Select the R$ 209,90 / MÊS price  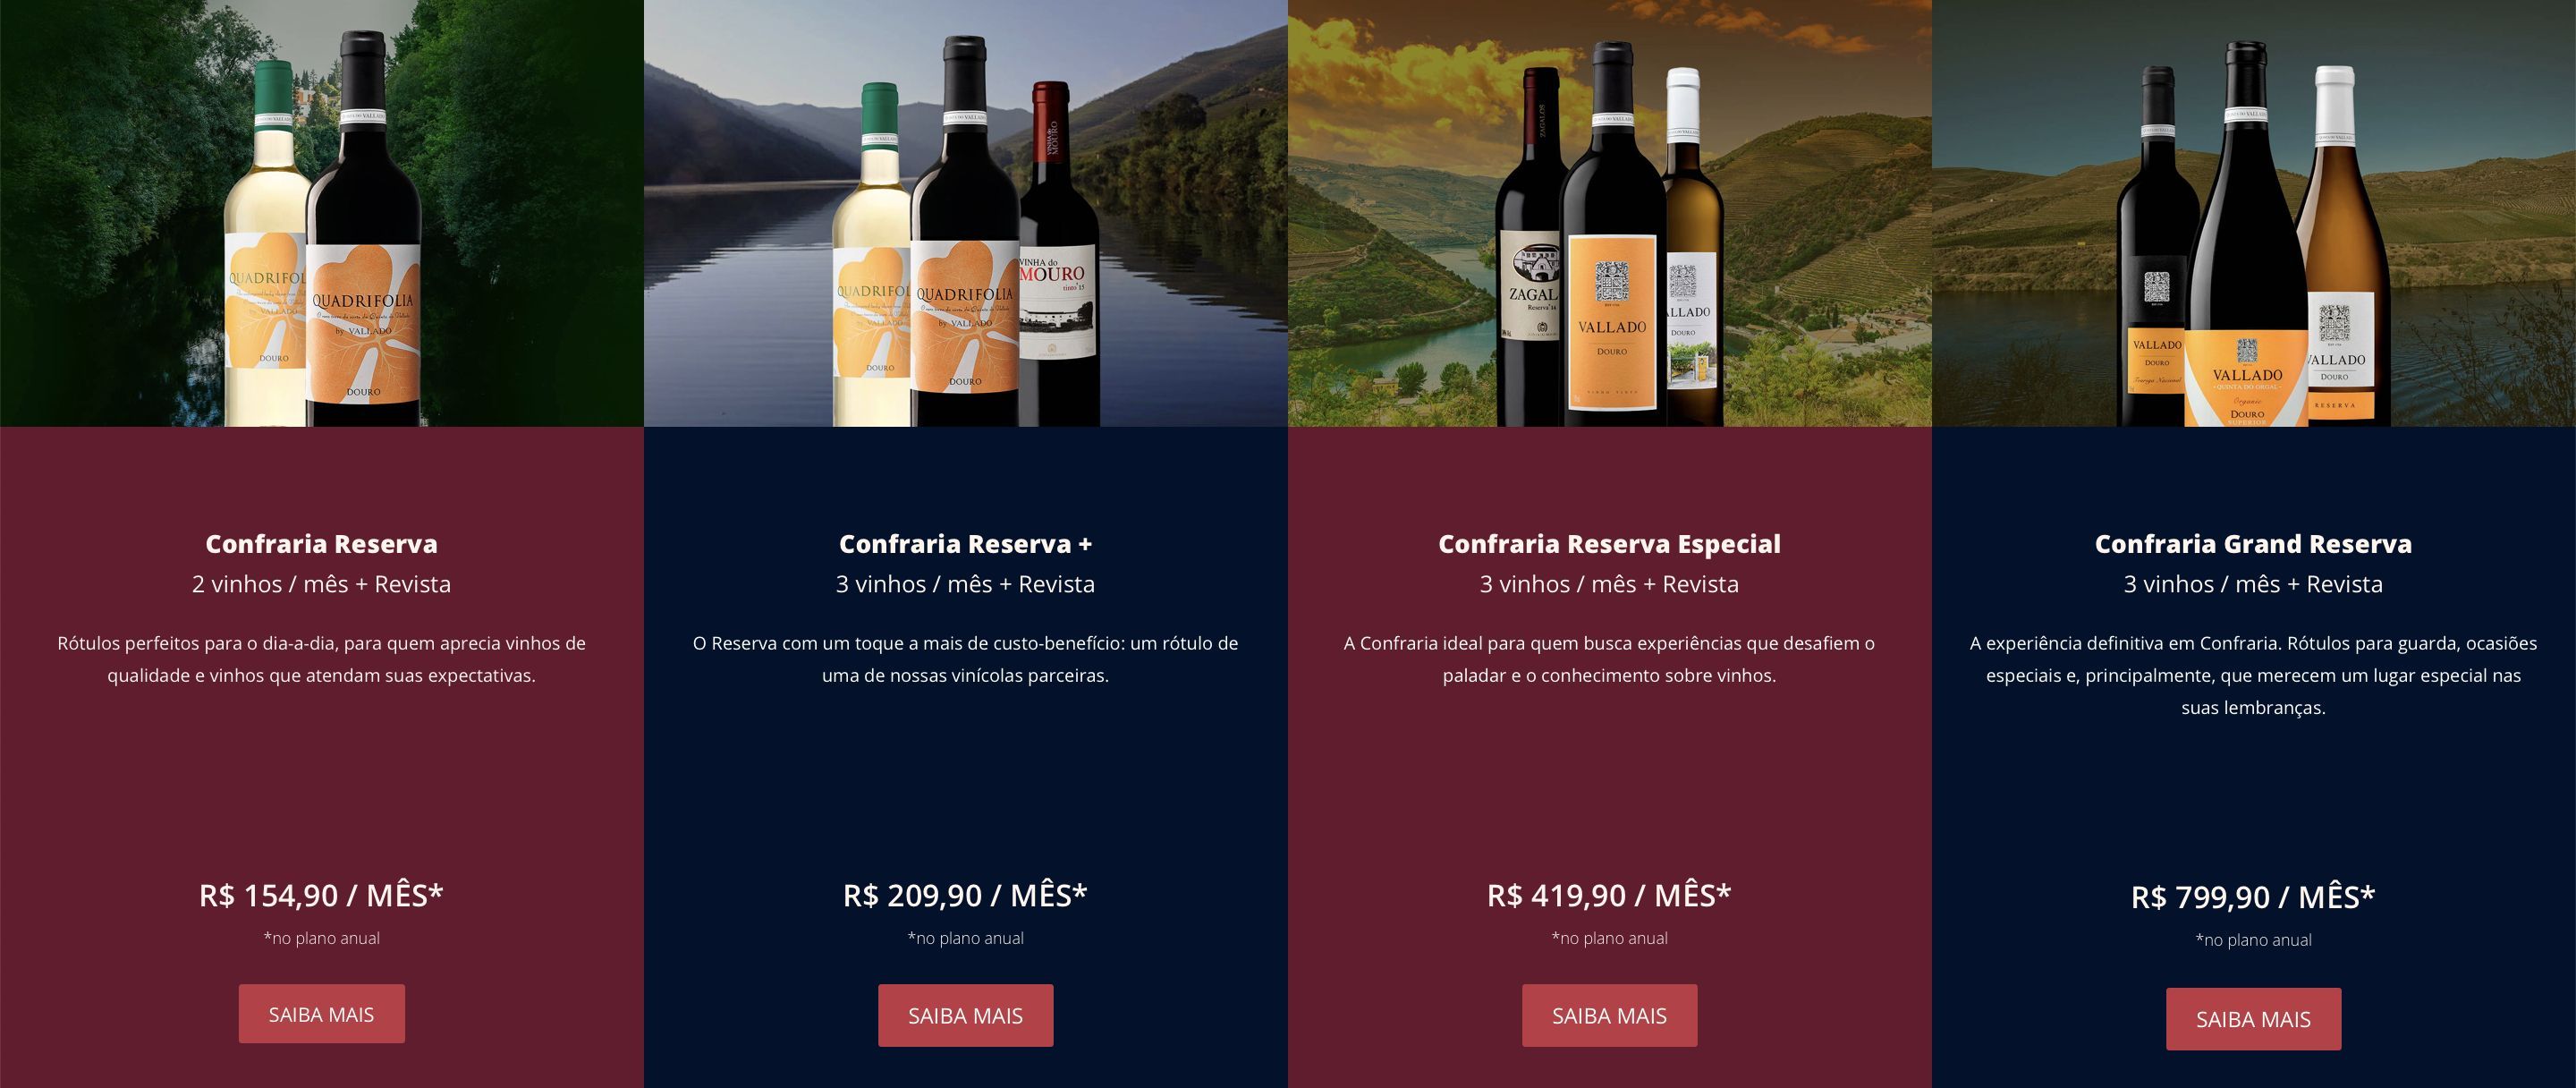point(965,895)
